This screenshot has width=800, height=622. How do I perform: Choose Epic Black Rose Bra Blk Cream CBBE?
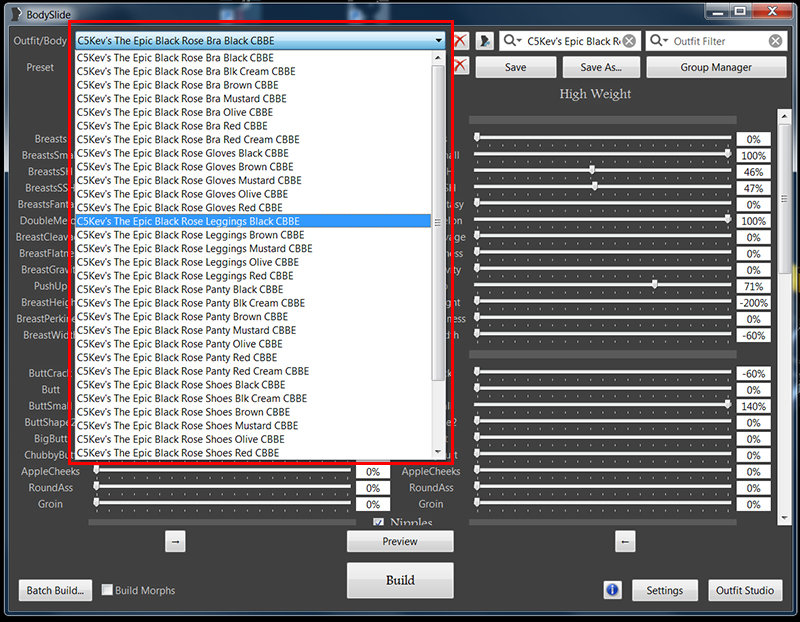tap(253, 71)
